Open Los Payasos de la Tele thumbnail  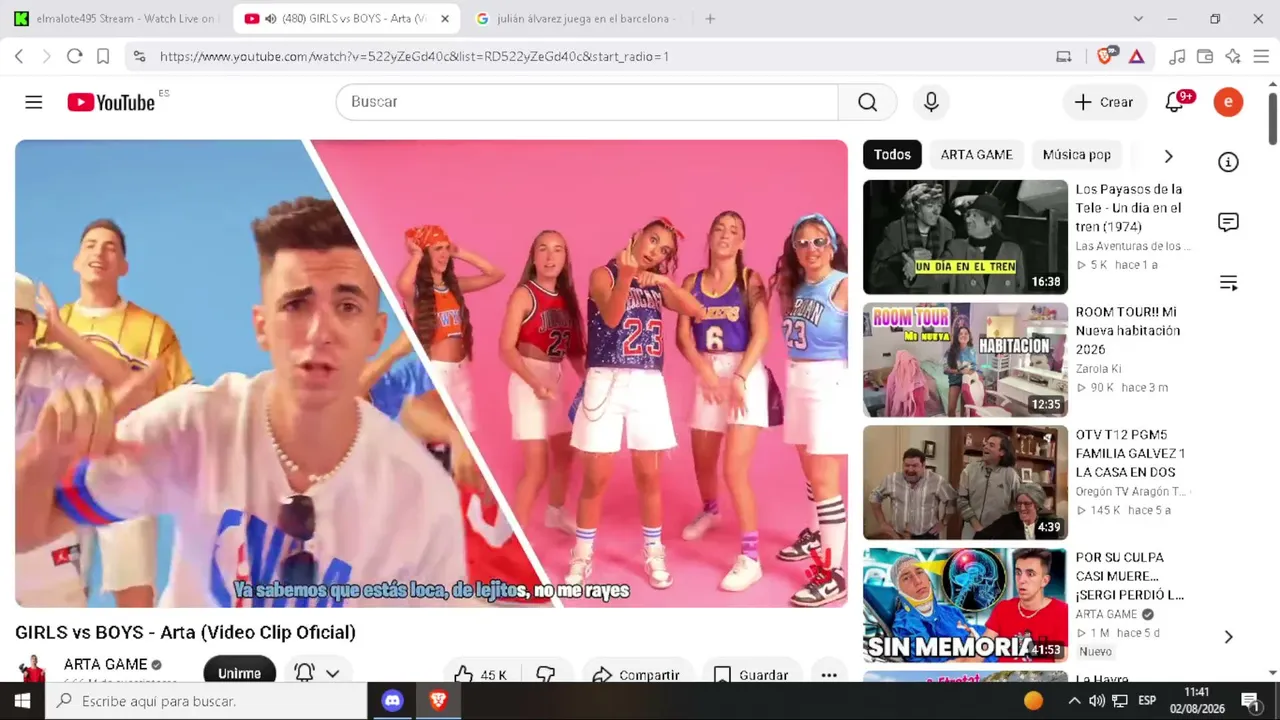965,237
